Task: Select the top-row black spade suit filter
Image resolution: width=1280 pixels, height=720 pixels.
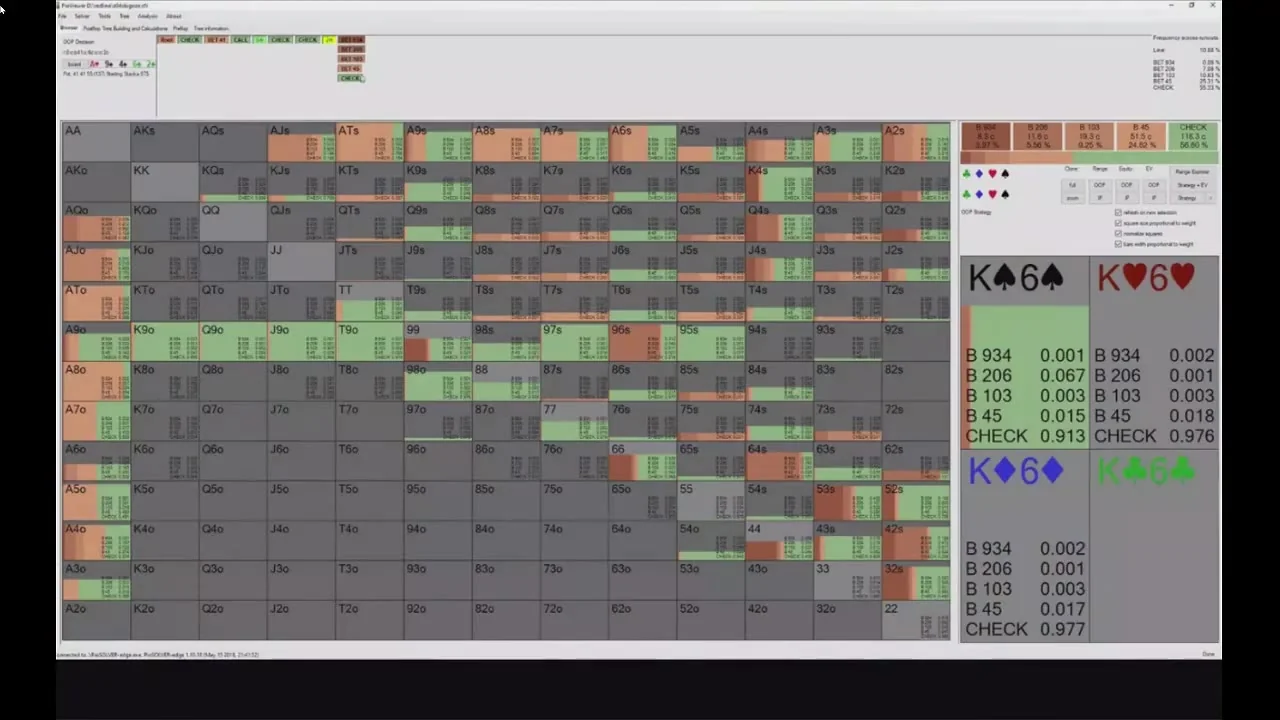Action: pos(1005,174)
